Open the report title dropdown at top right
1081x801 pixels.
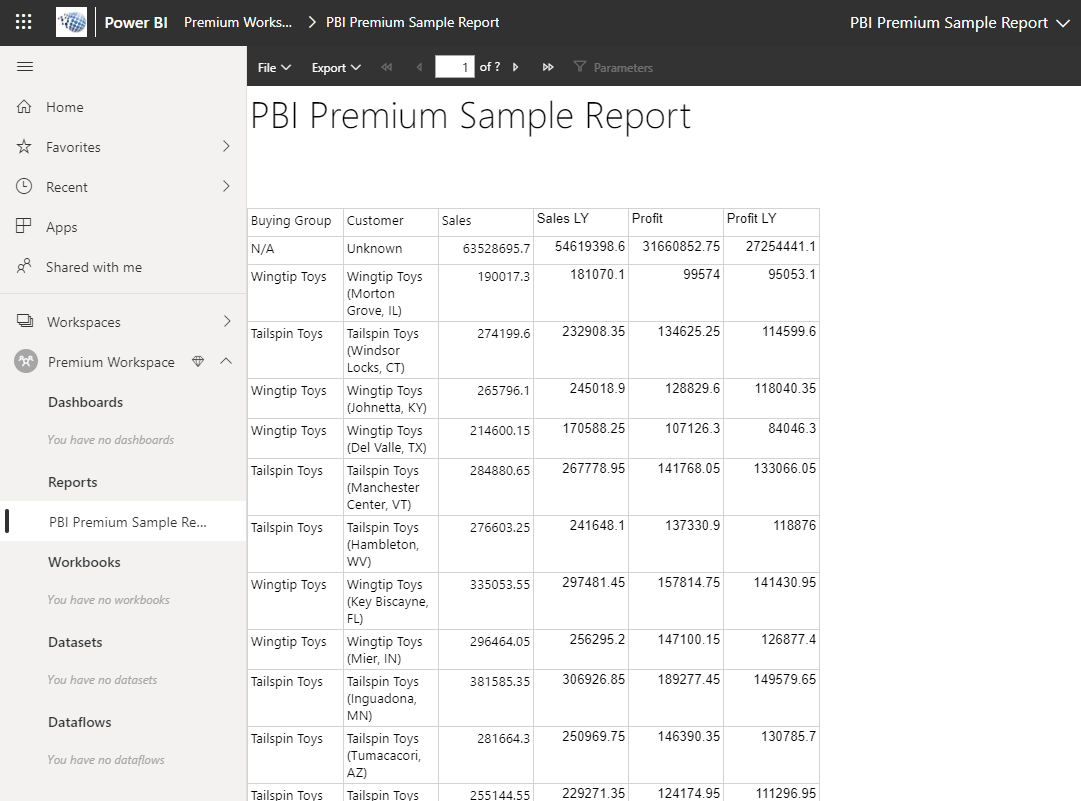1062,23
